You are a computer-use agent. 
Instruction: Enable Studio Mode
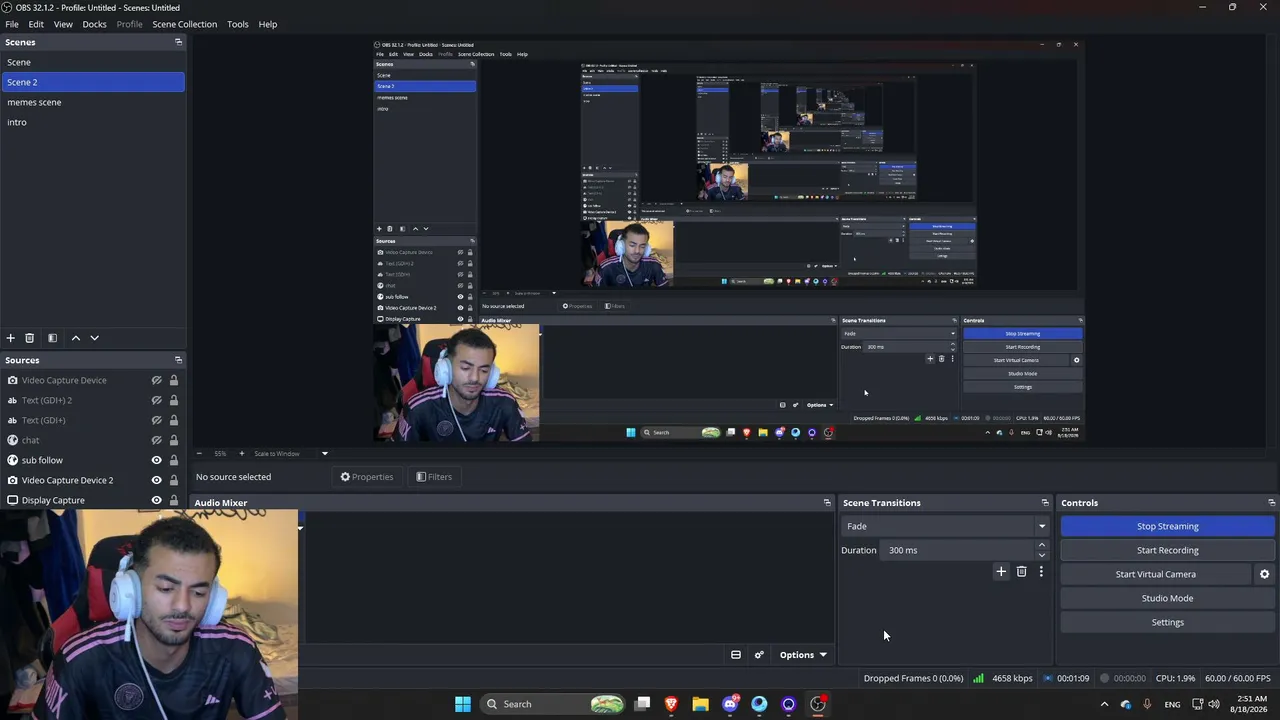click(x=1167, y=598)
